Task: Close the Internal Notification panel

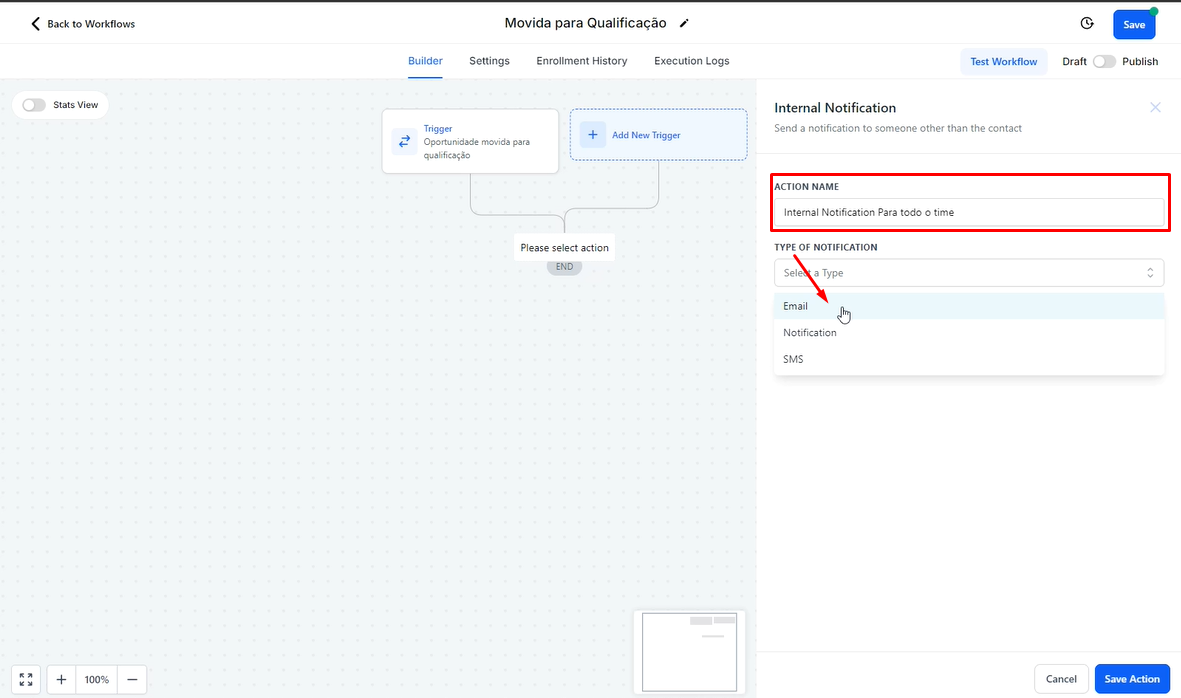Action: pyautogui.click(x=1155, y=107)
